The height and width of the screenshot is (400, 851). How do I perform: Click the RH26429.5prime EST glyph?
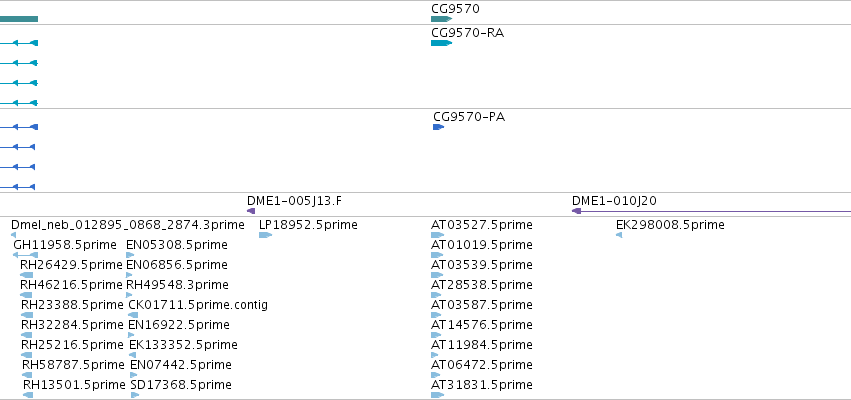(27, 275)
